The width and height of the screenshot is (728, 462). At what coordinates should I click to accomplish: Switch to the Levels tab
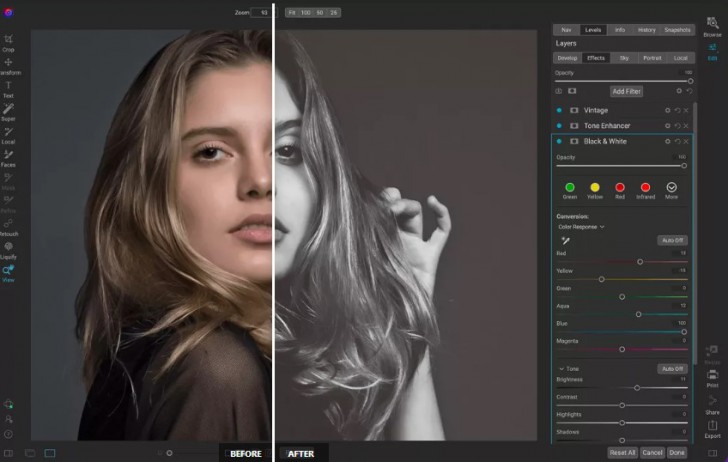(593, 30)
